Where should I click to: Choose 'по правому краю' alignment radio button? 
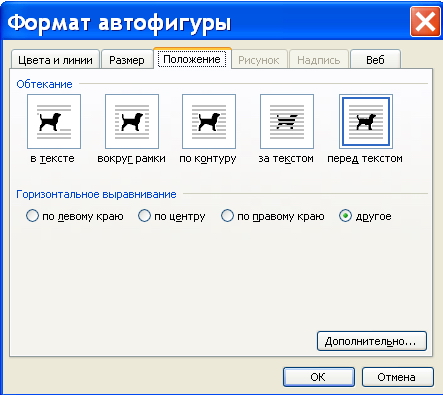tap(227, 216)
